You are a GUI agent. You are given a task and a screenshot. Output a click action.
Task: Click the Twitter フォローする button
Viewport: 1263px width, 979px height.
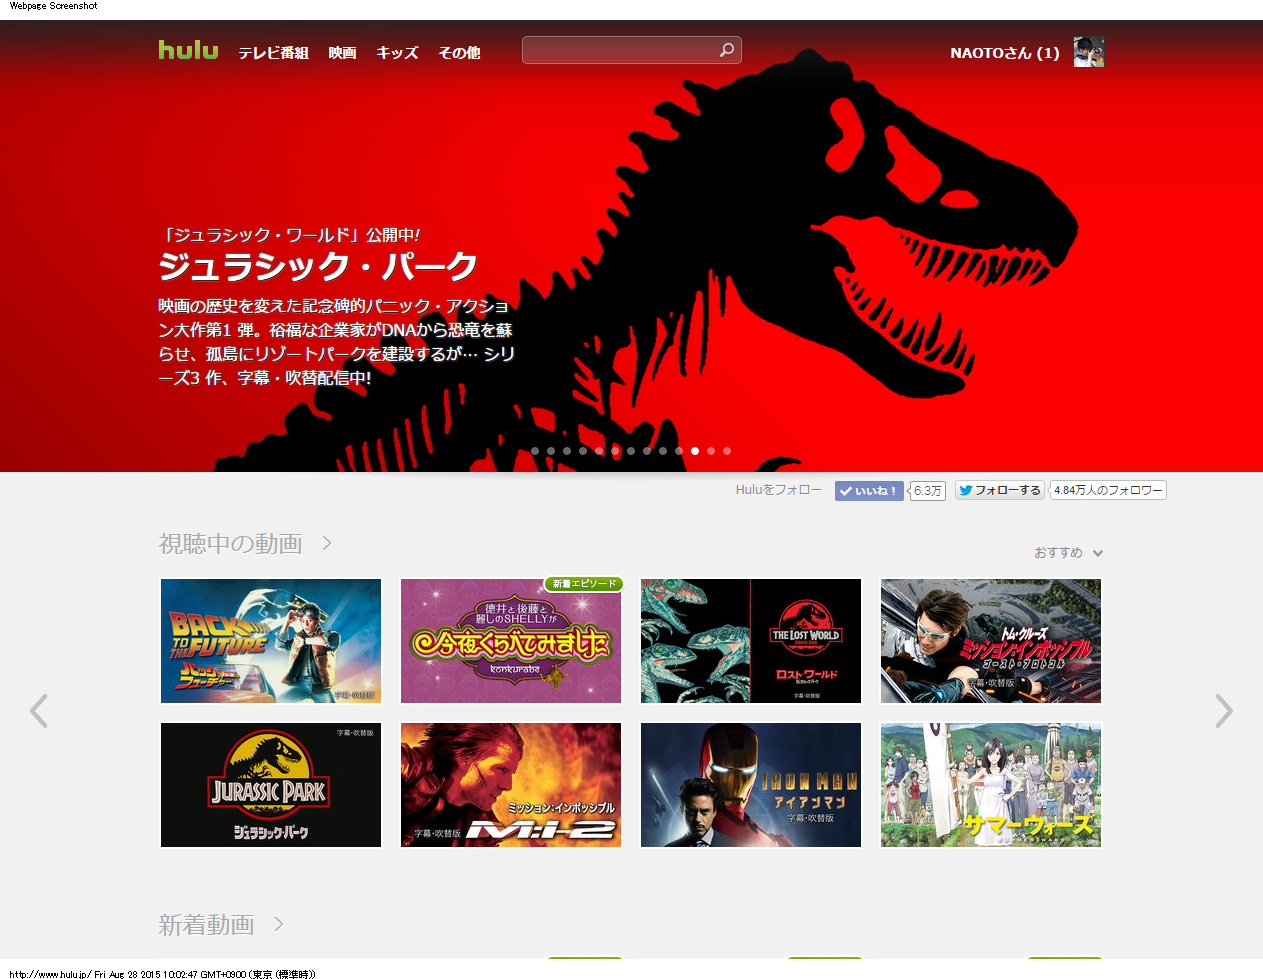point(999,490)
